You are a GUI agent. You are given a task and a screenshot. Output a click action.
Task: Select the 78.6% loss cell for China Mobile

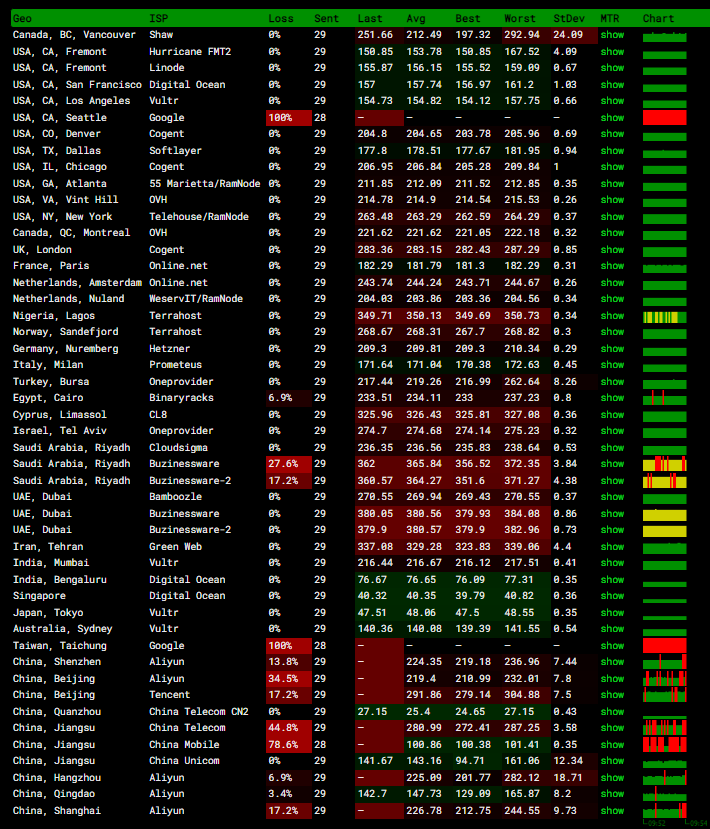click(289, 744)
